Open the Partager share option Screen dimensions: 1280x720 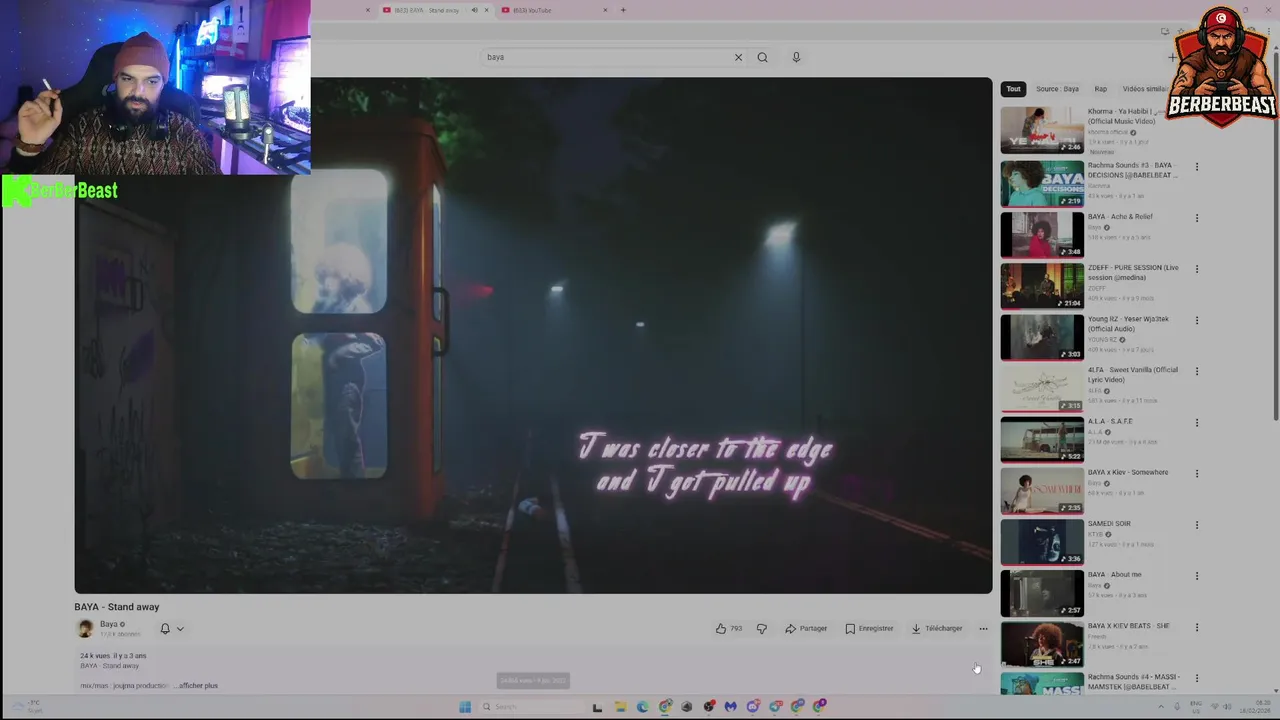(806, 629)
